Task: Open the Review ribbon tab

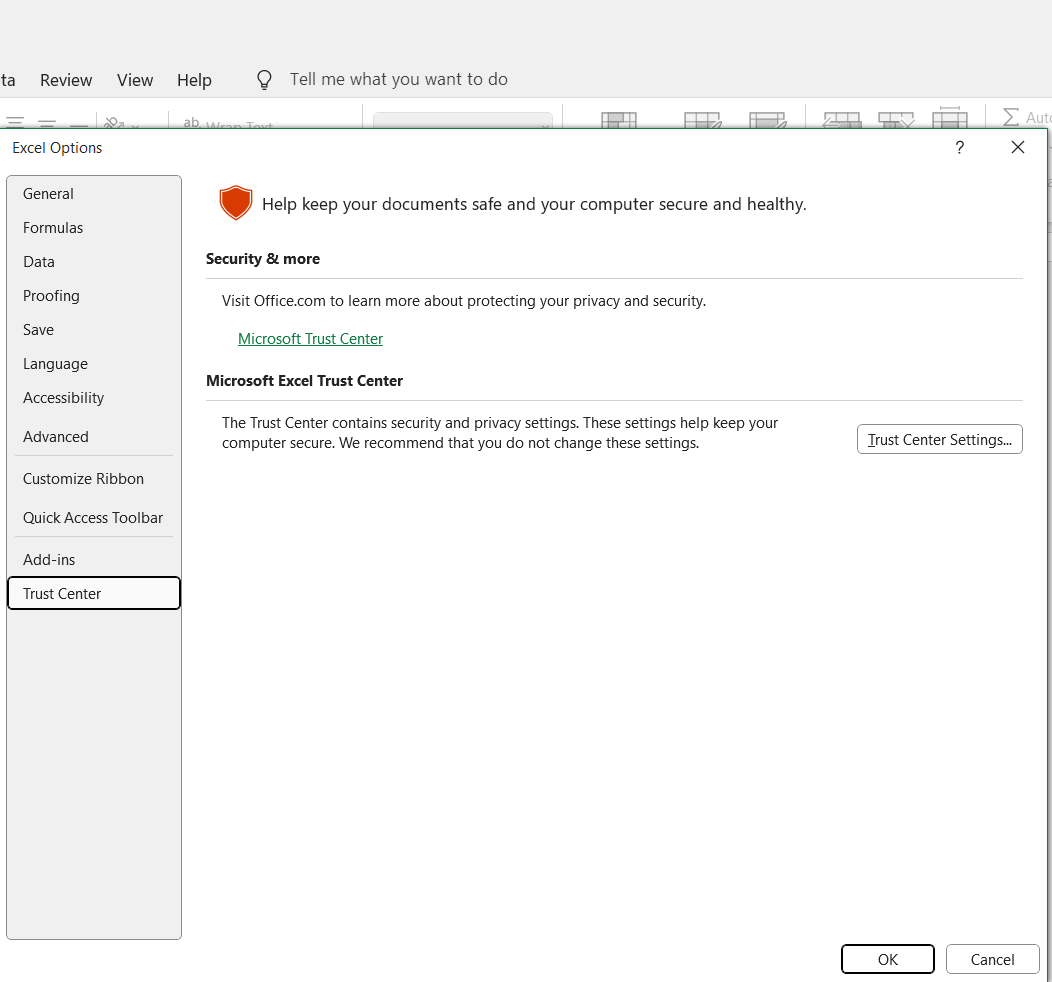Action: coord(66,80)
